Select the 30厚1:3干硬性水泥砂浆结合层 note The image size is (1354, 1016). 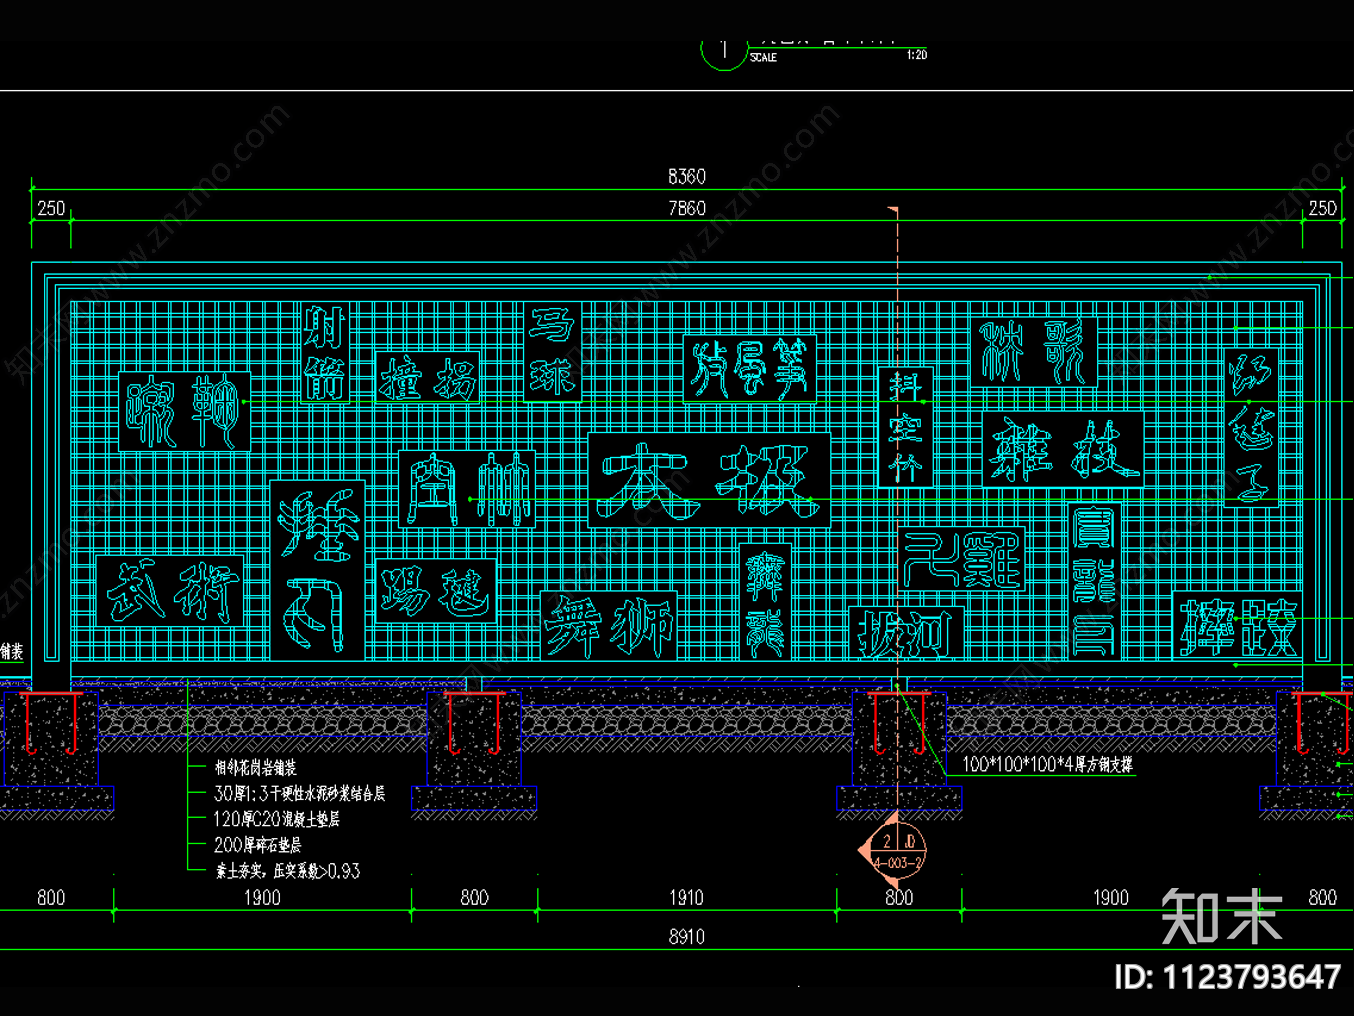pyautogui.click(x=299, y=794)
